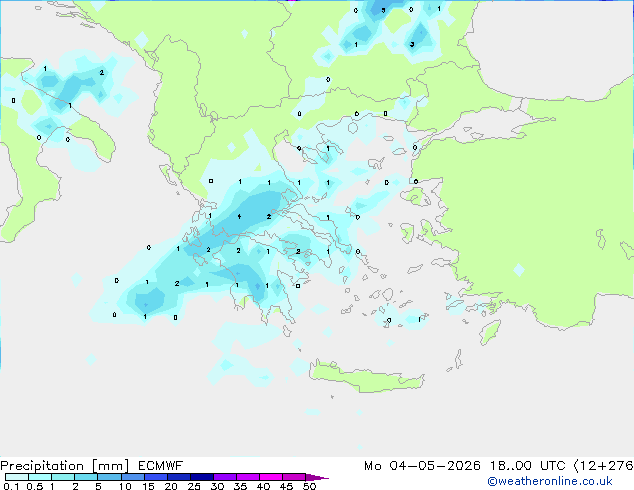Screen dimensions: 634x490
Task: Click the "0.5" legend scale label
Action: click(x=35, y=486)
